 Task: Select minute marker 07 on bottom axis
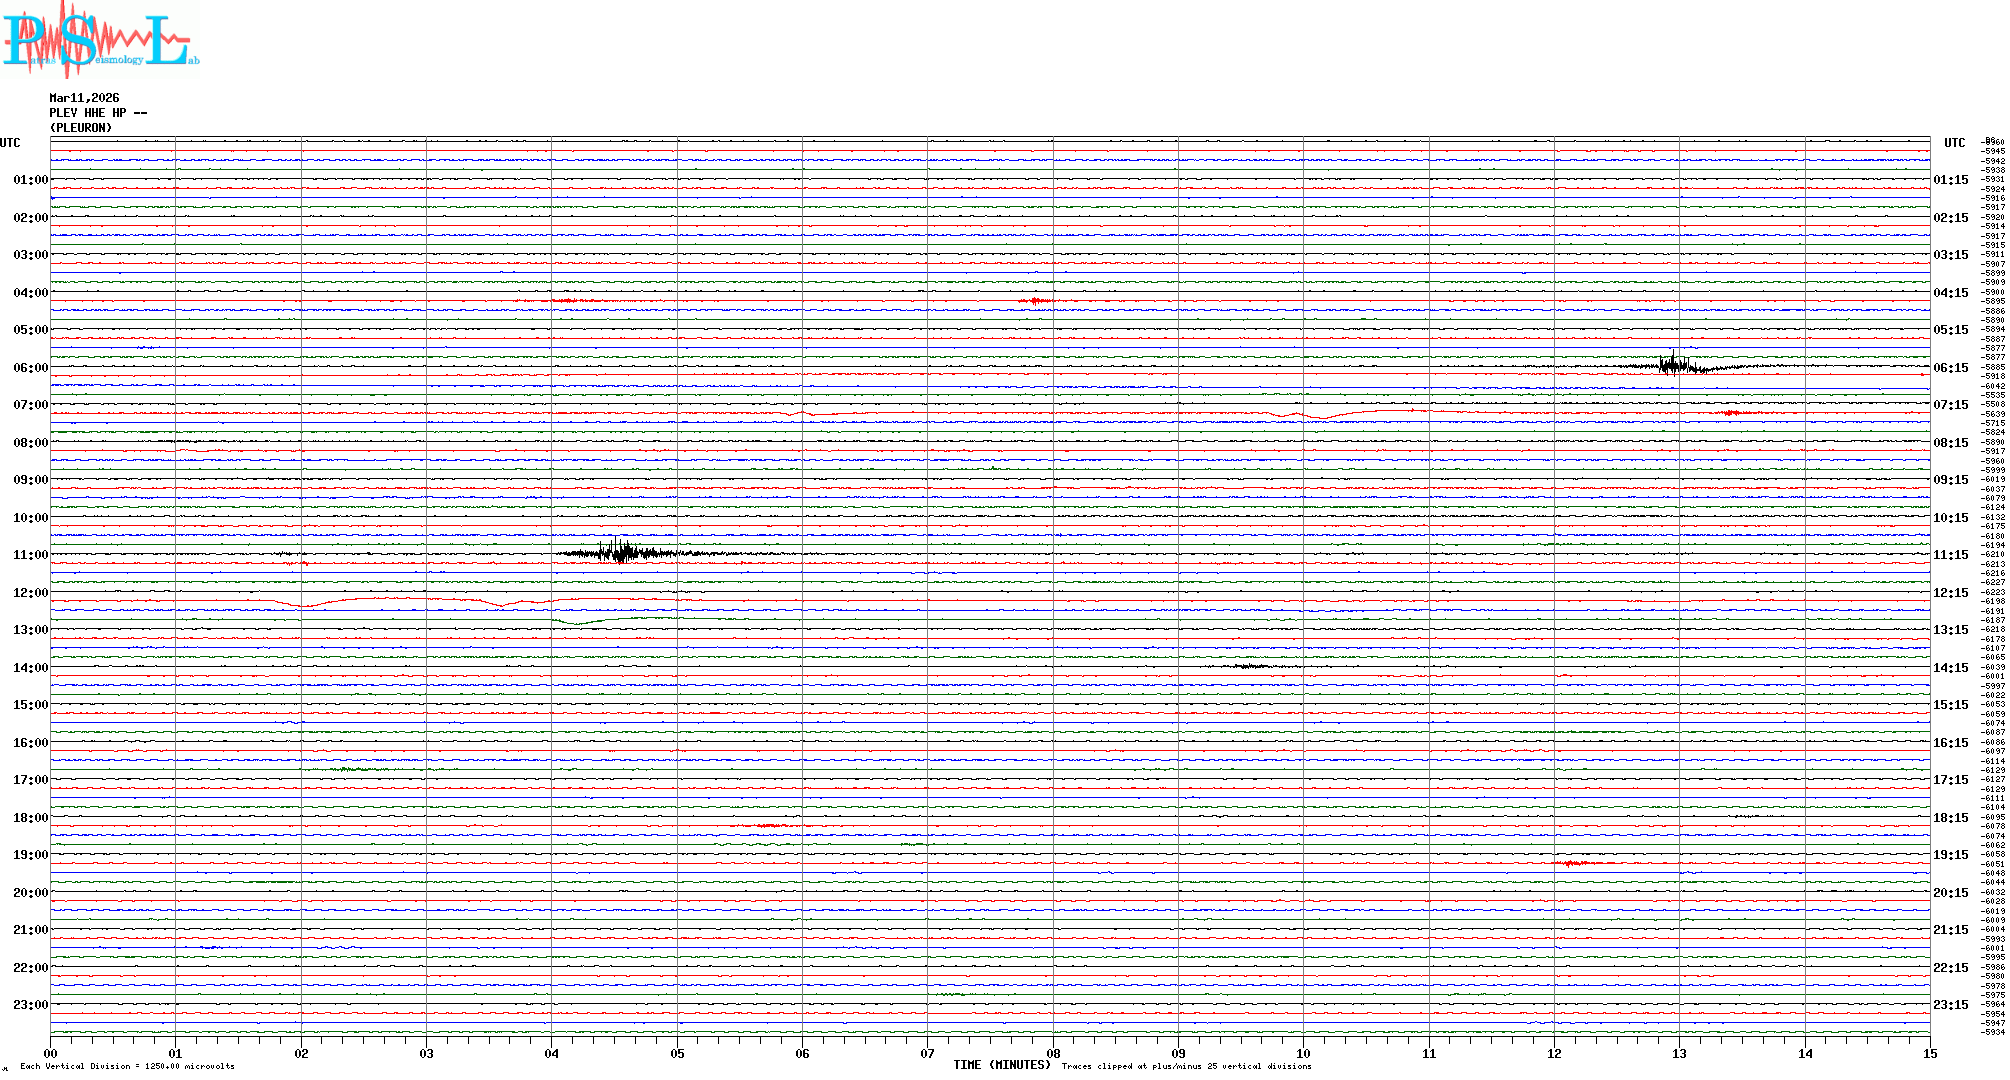(x=927, y=1053)
